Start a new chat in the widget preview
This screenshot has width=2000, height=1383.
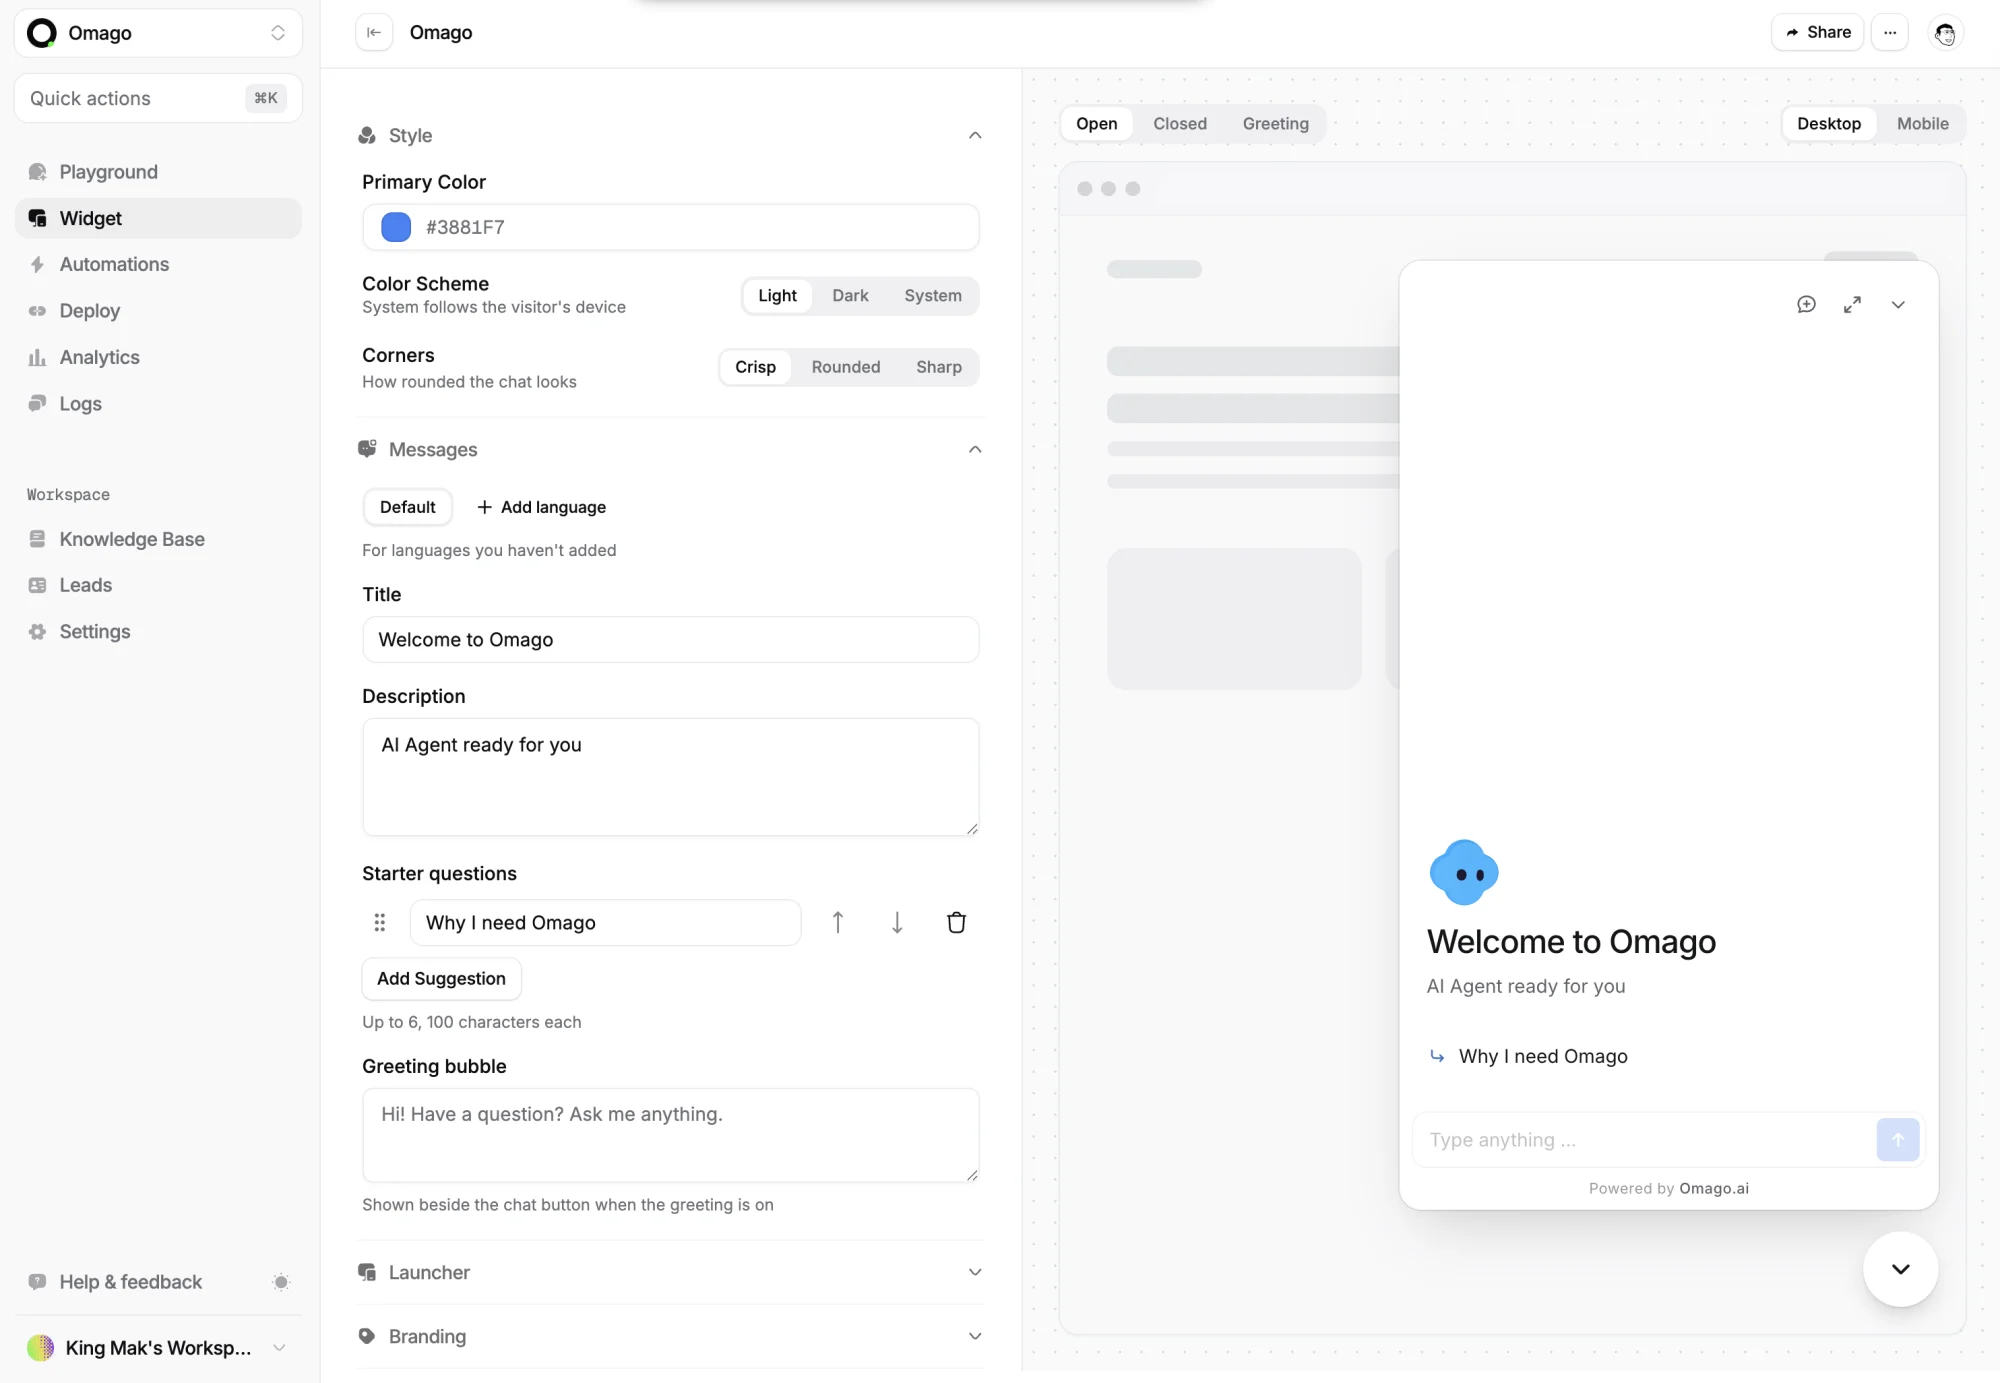[x=1806, y=304]
